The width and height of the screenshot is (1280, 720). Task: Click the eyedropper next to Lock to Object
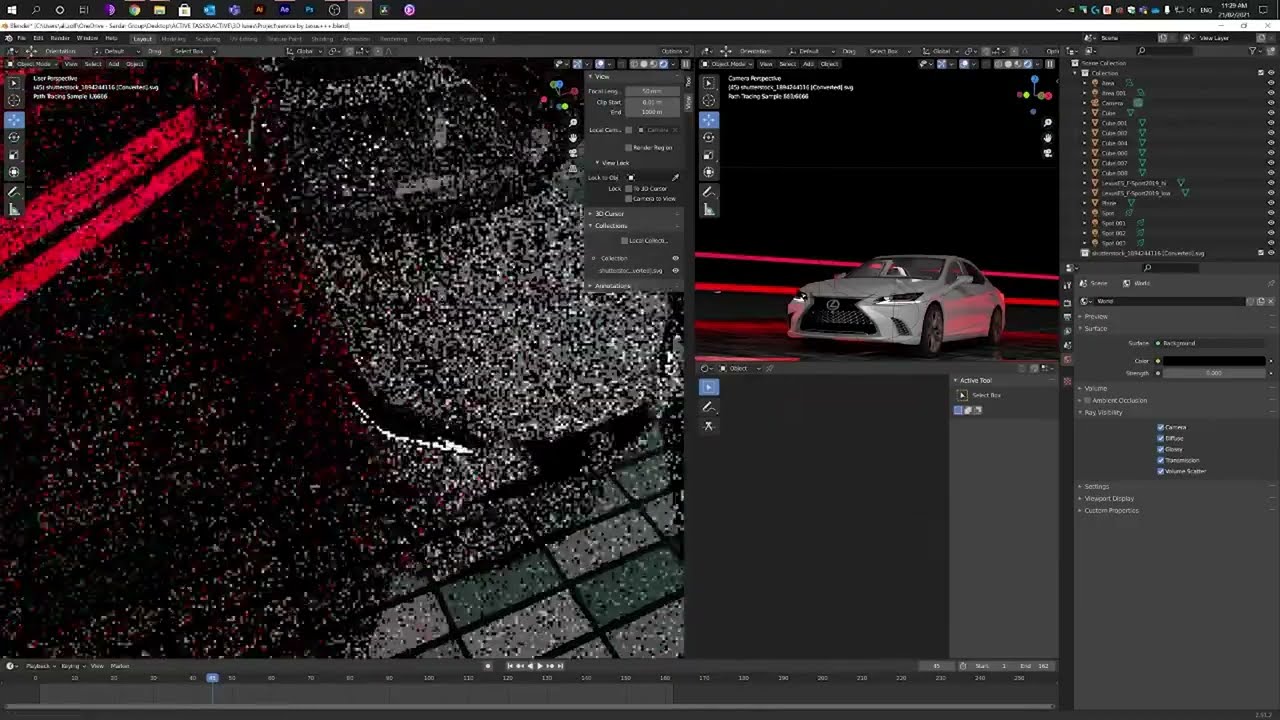(x=675, y=178)
